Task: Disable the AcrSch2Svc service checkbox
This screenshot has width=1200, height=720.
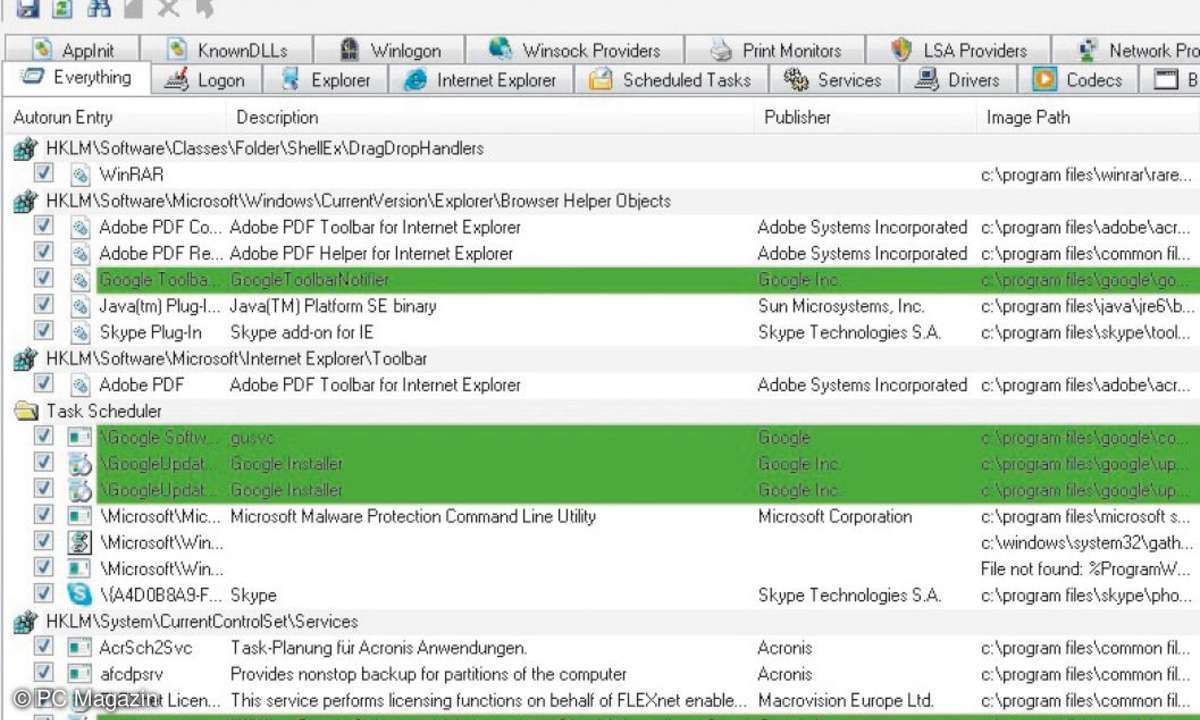Action: pyautogui.click(x=43, y=647)
